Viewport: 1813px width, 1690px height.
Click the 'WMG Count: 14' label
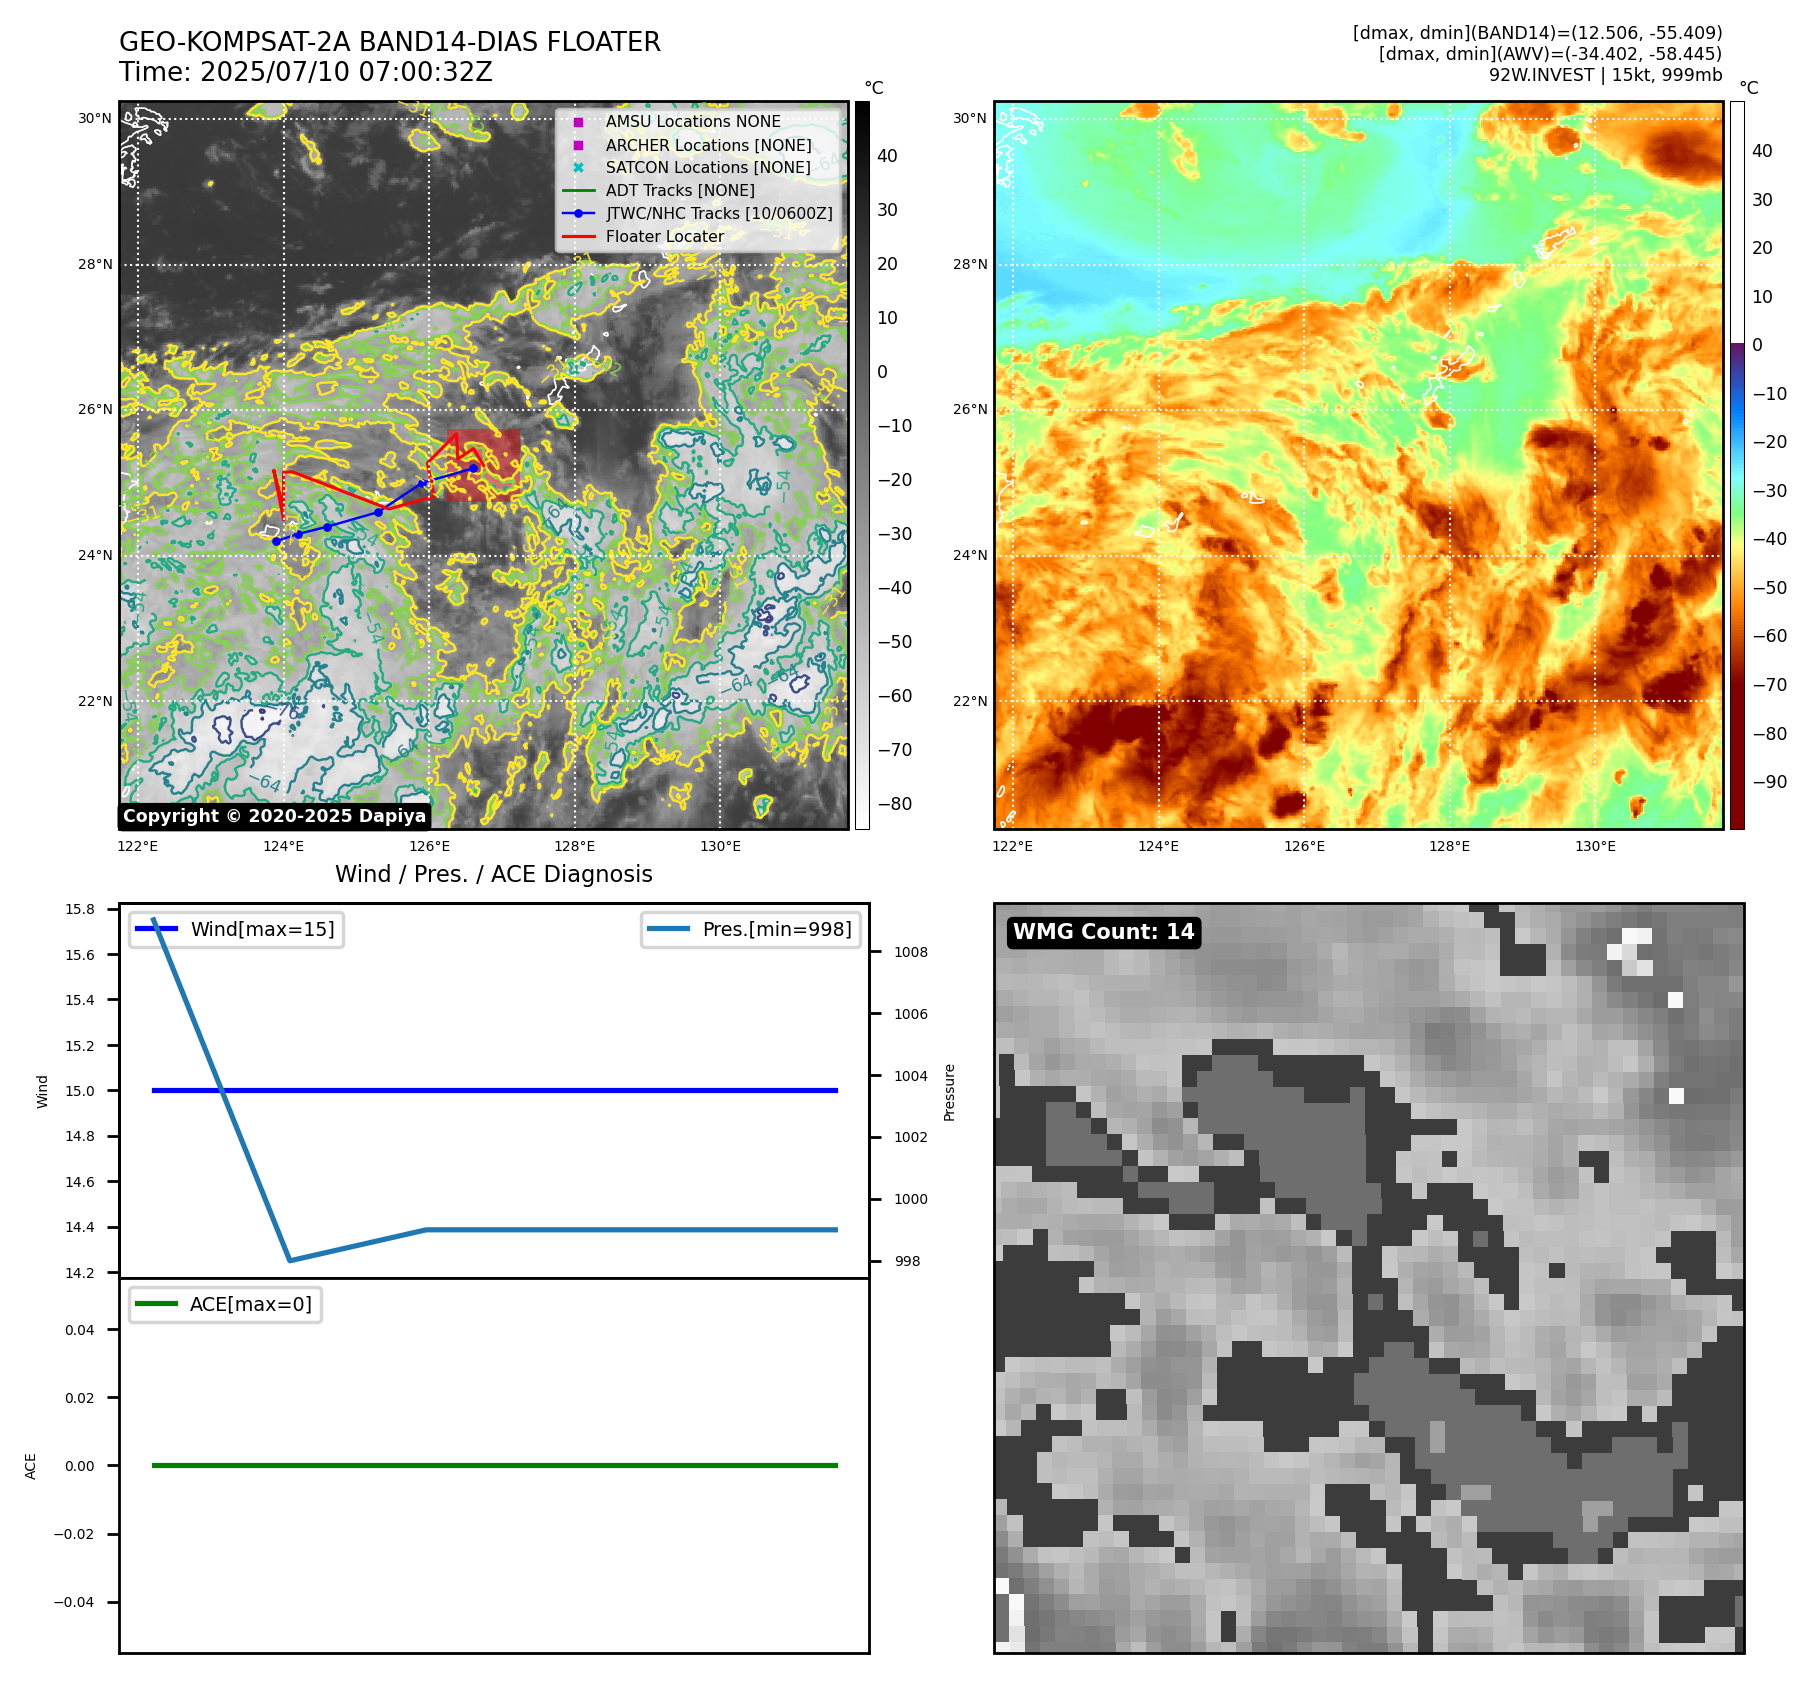[1104, 932]
